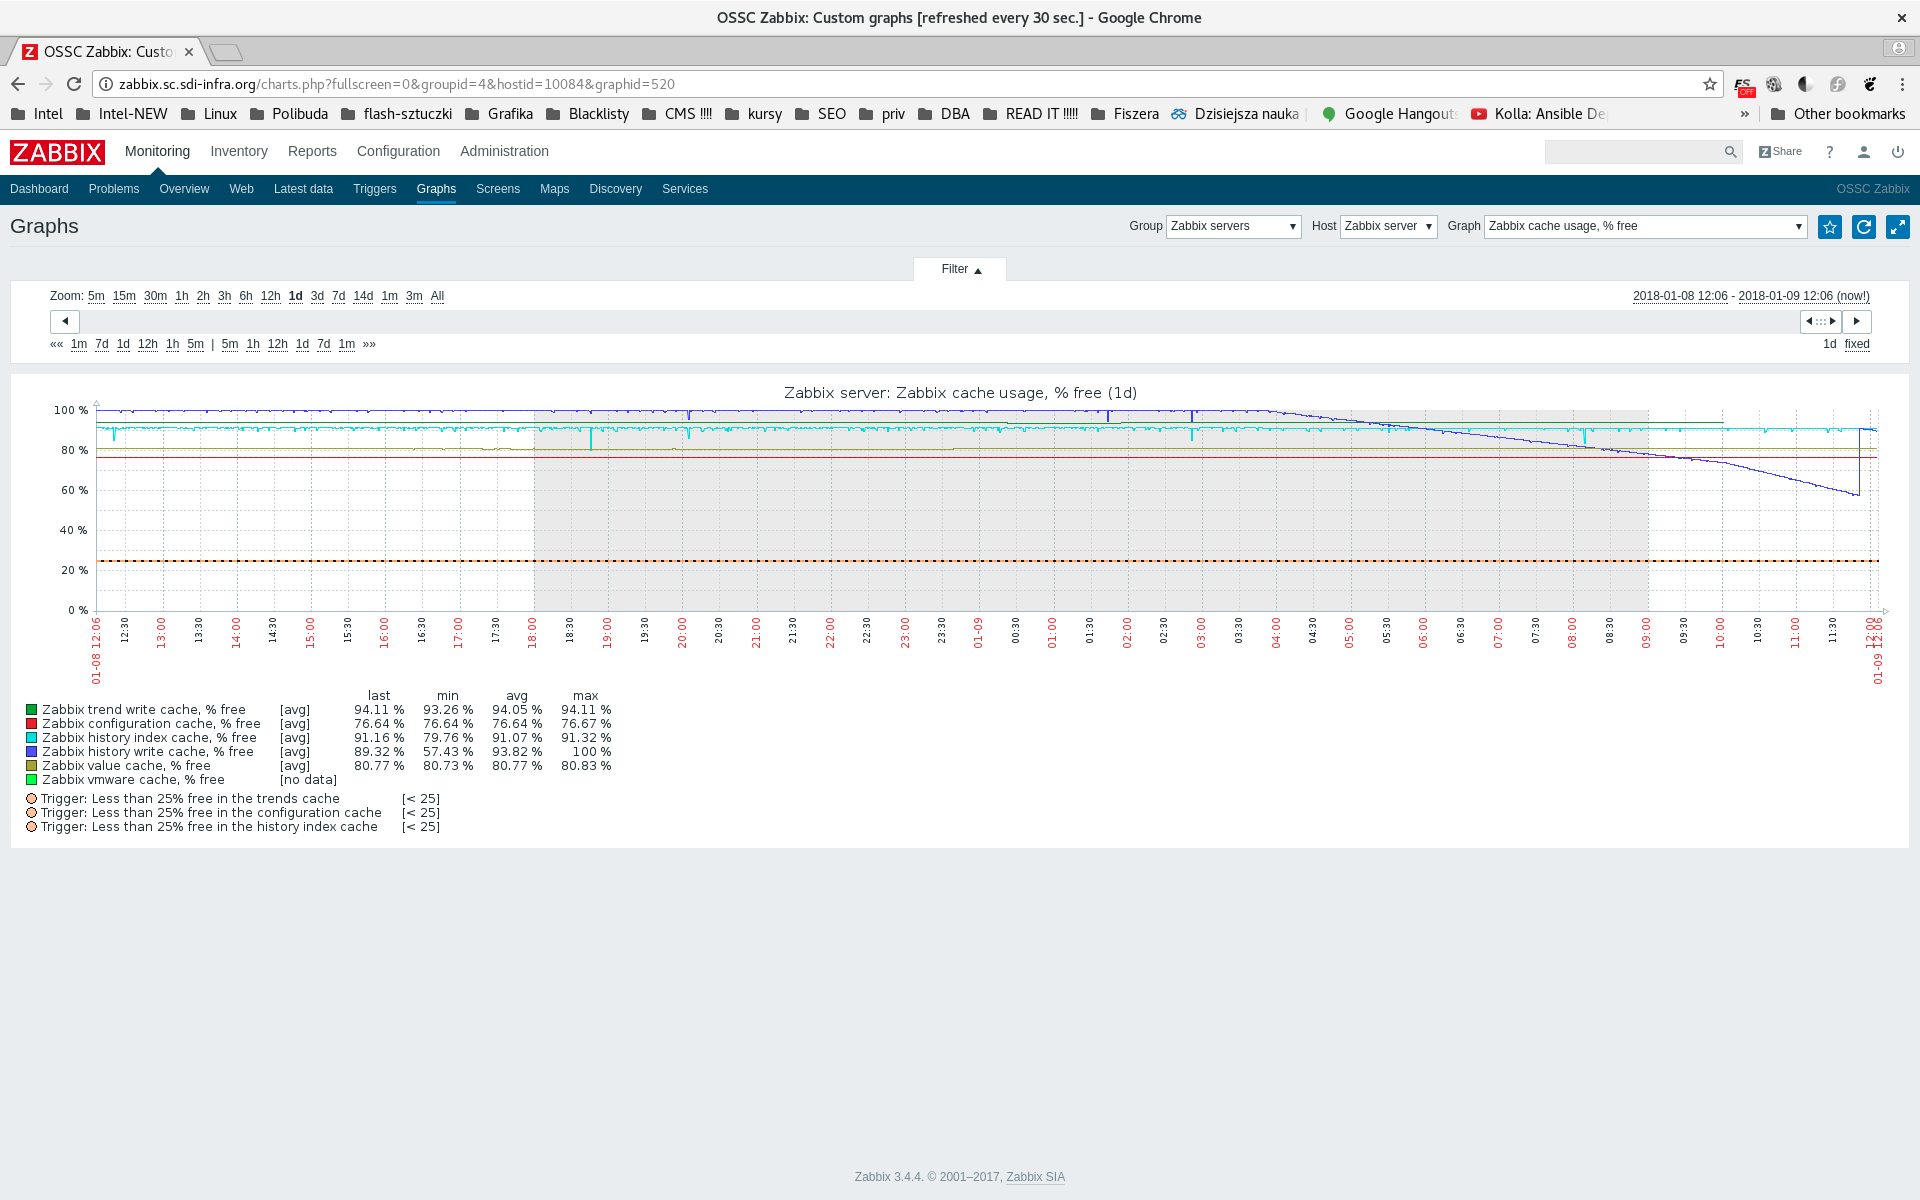Screen dimensions: 1920x1200
Task: Toggle the fixed time period link
Action: pyautogui.click(x=1857, y=344)
